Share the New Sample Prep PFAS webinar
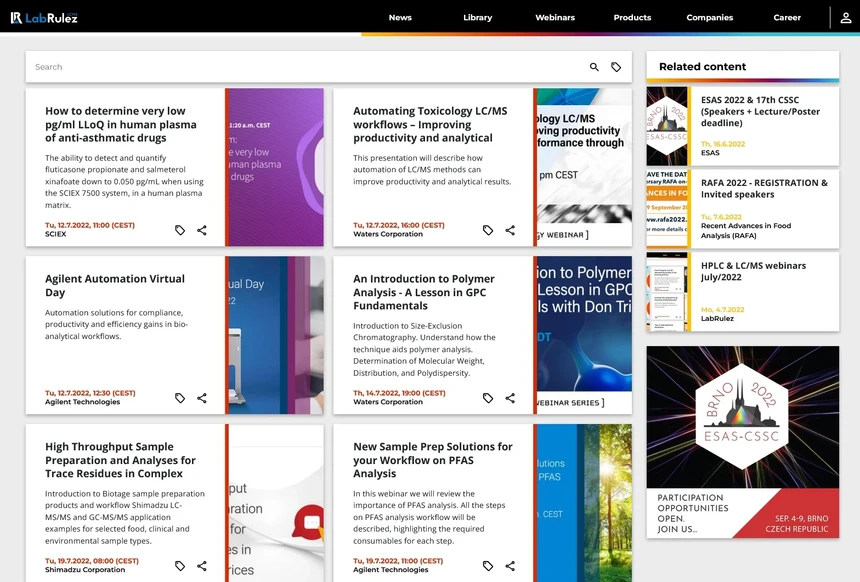This screenshot has width=860, height=582. (510, 566)
